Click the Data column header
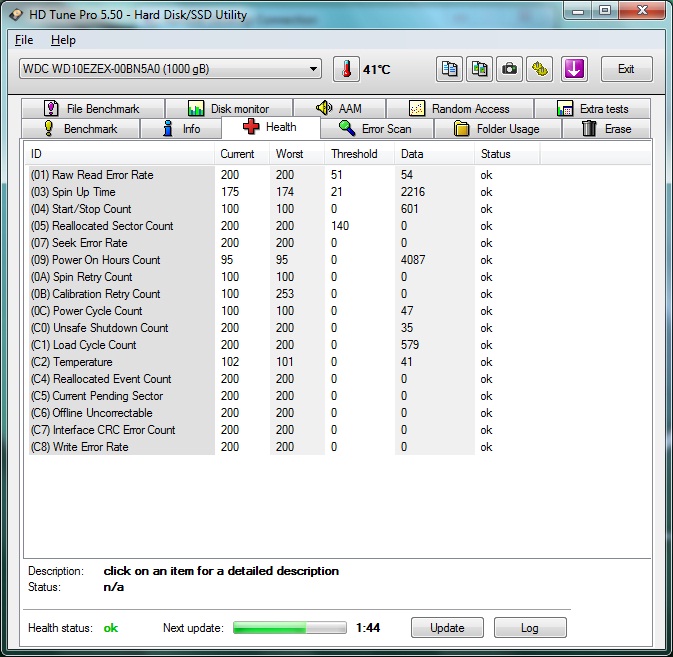673x657 pixels. (435, 154)
